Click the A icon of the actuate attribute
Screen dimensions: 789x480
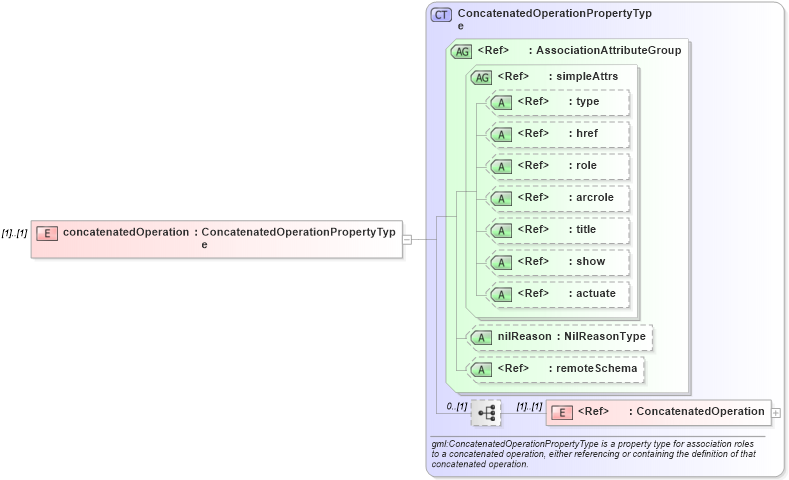(x=501, y=294)
